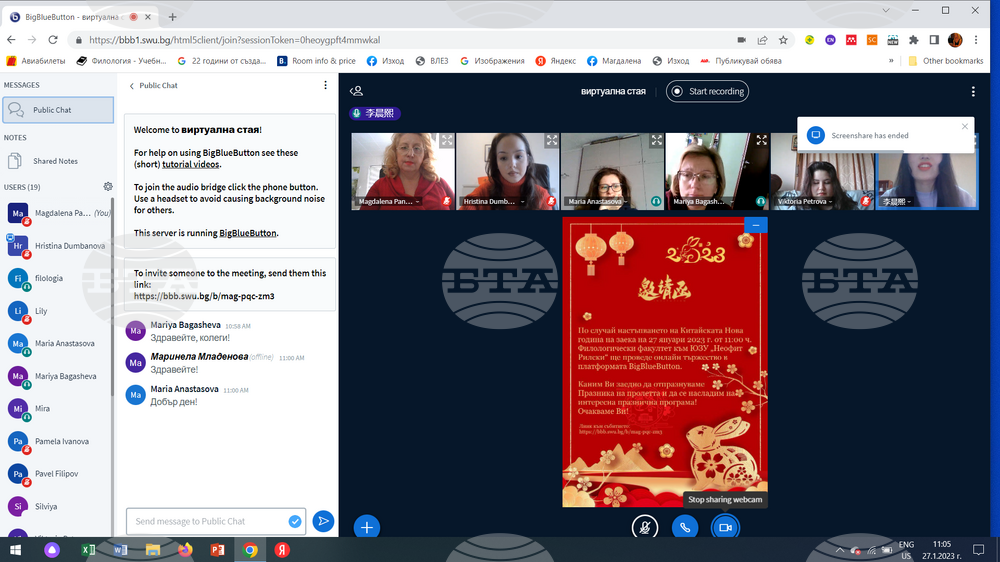Hide Public Chat using the back arrow

tap(132, 86)
